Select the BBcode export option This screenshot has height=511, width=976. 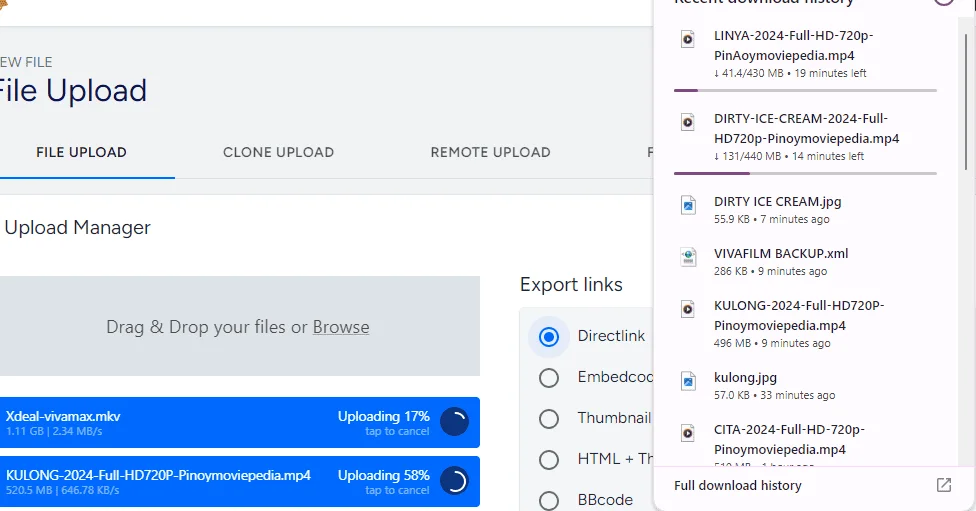pyautogui.click(x=548, y=500)
